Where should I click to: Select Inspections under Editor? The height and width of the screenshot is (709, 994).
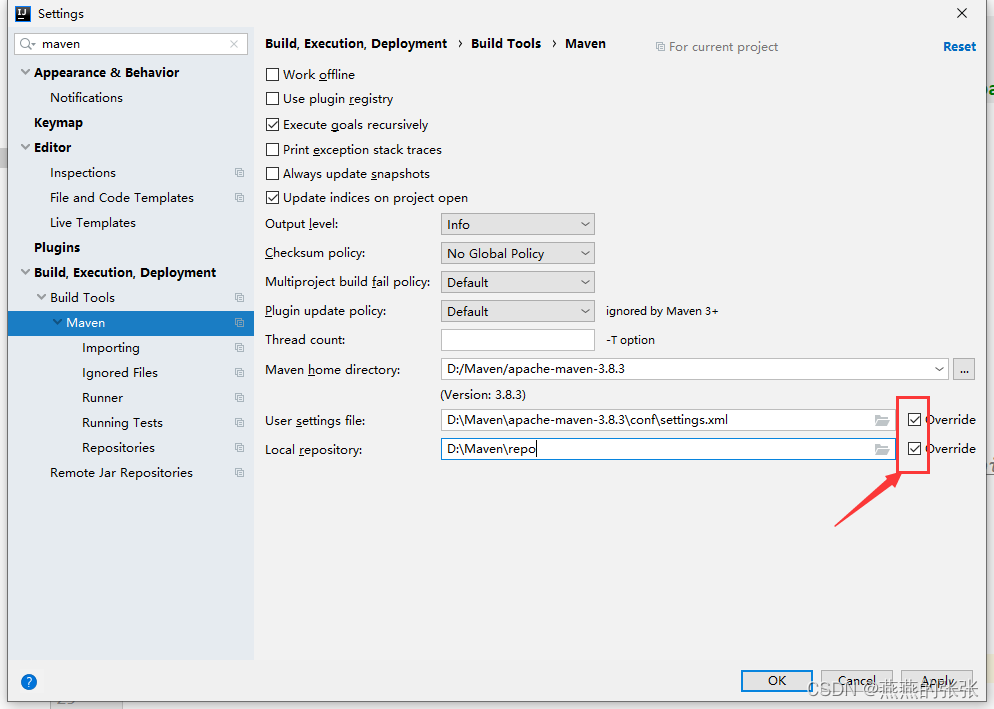click(83, 172)
